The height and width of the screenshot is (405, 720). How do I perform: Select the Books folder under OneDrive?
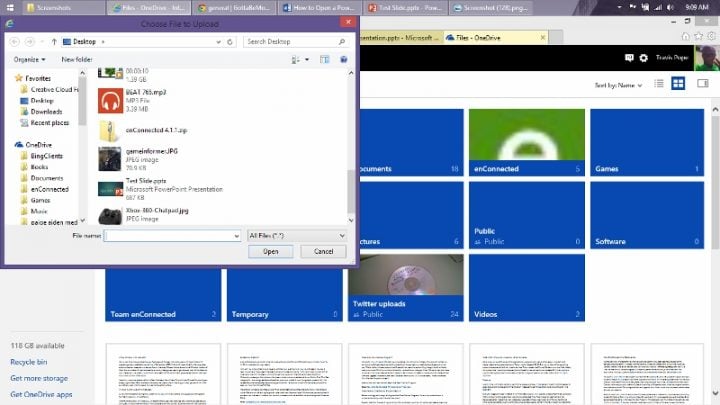coord(39,167)
